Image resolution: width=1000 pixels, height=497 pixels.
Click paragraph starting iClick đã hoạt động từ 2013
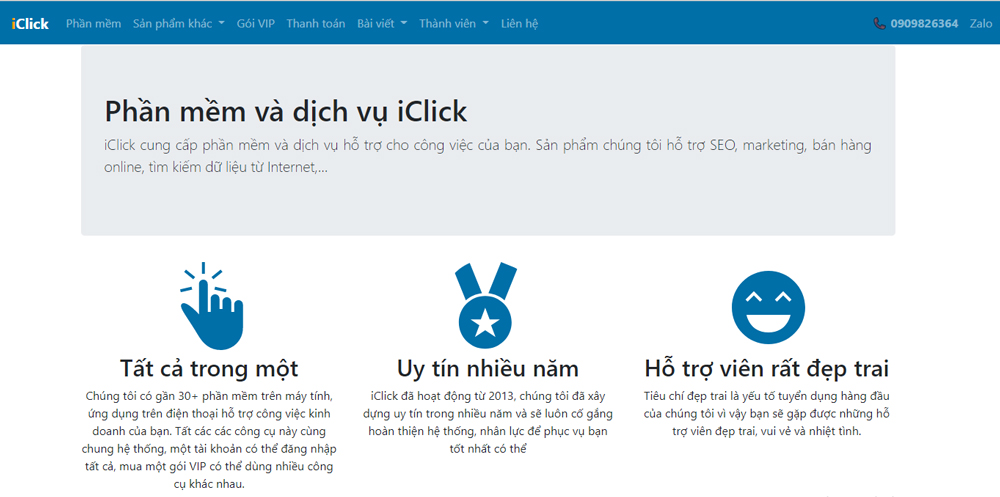click(x=488, y=422)
